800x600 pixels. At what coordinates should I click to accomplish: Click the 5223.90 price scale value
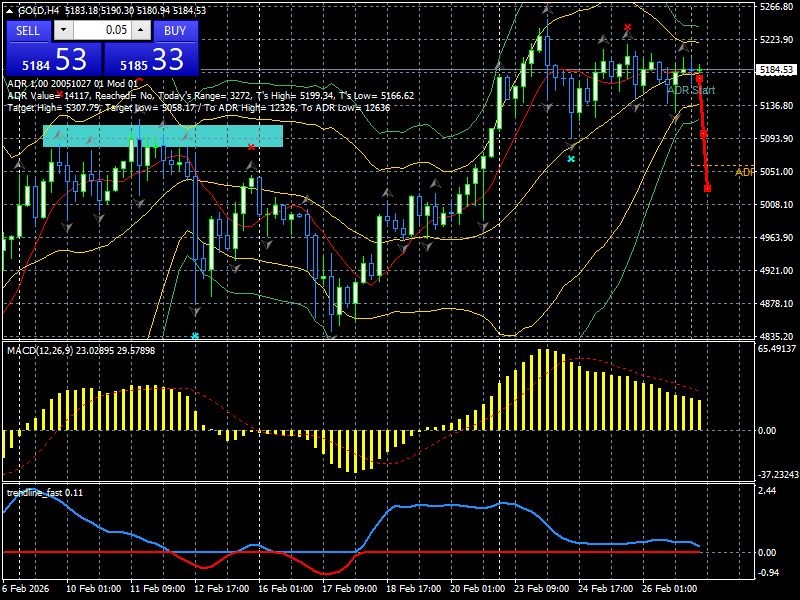777,40
